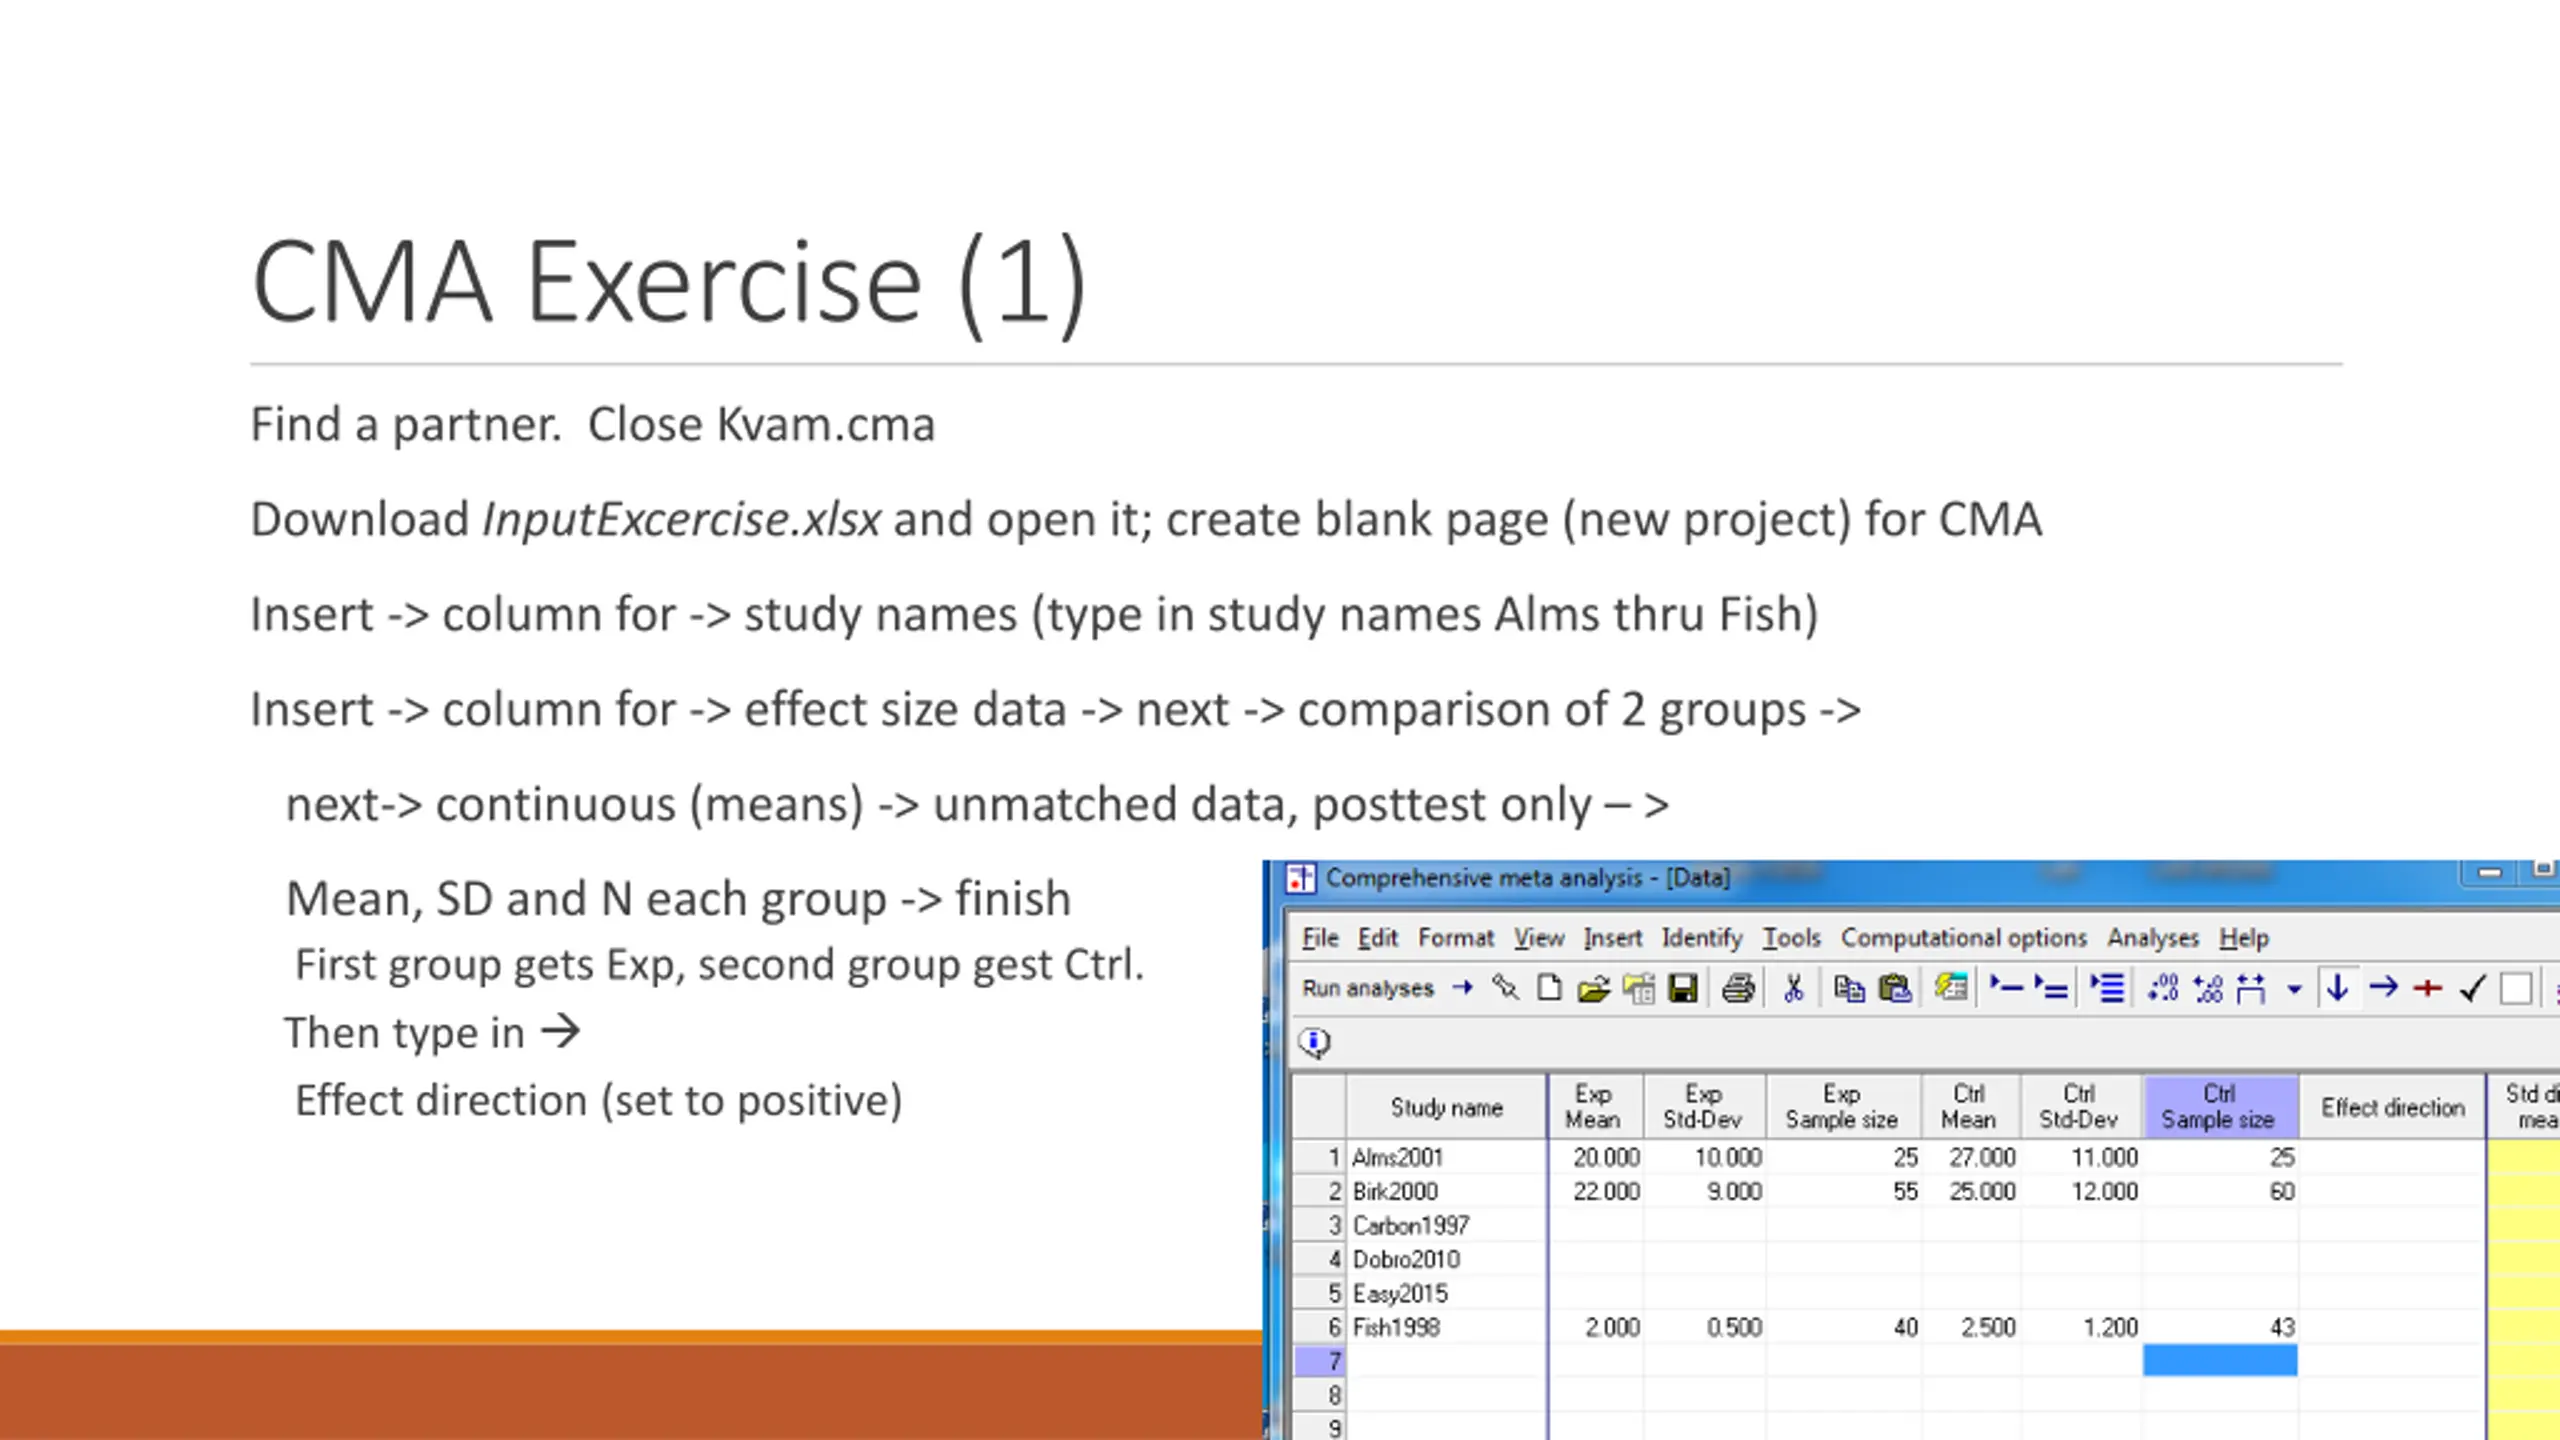This screenshot has height=1440, width=2560.
Task: Click the Copy icon in toolbar
Action: pyautogui.click(x=1849, y=989)
